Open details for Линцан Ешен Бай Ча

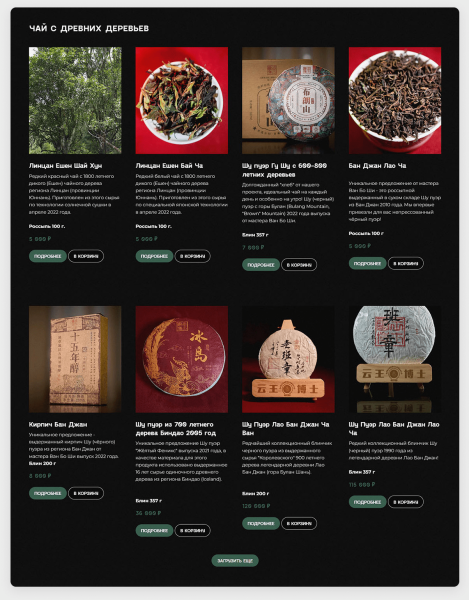154,256
